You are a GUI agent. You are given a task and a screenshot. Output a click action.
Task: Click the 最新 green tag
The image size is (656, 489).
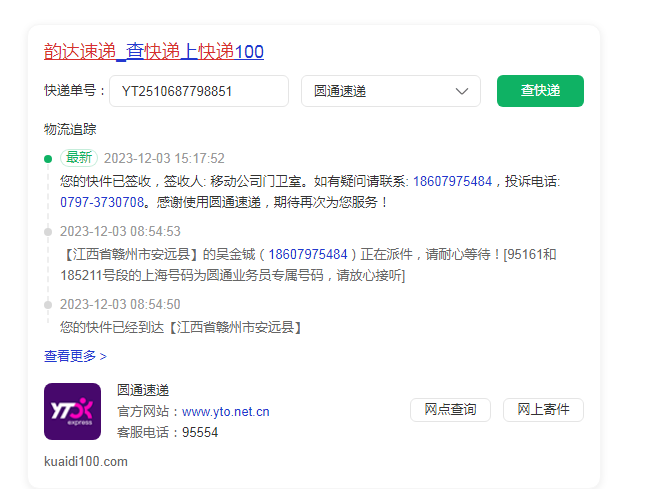79,158
